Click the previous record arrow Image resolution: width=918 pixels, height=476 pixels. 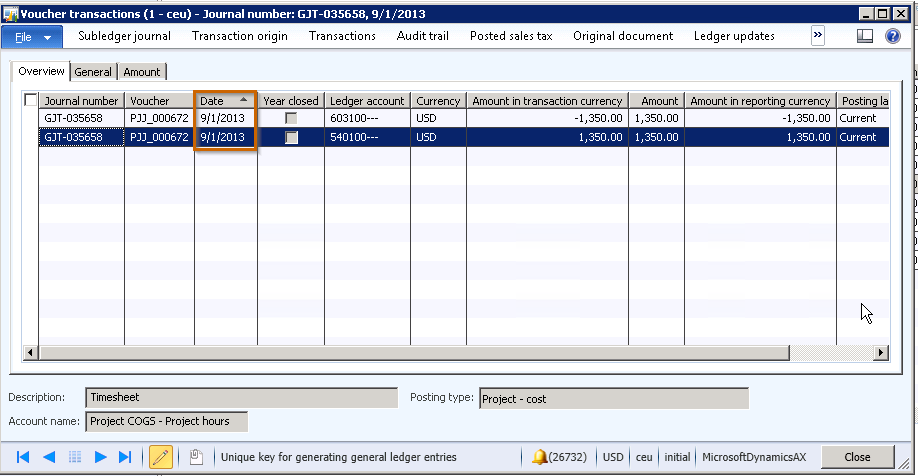pyautogui.click(x=48, y=457)
